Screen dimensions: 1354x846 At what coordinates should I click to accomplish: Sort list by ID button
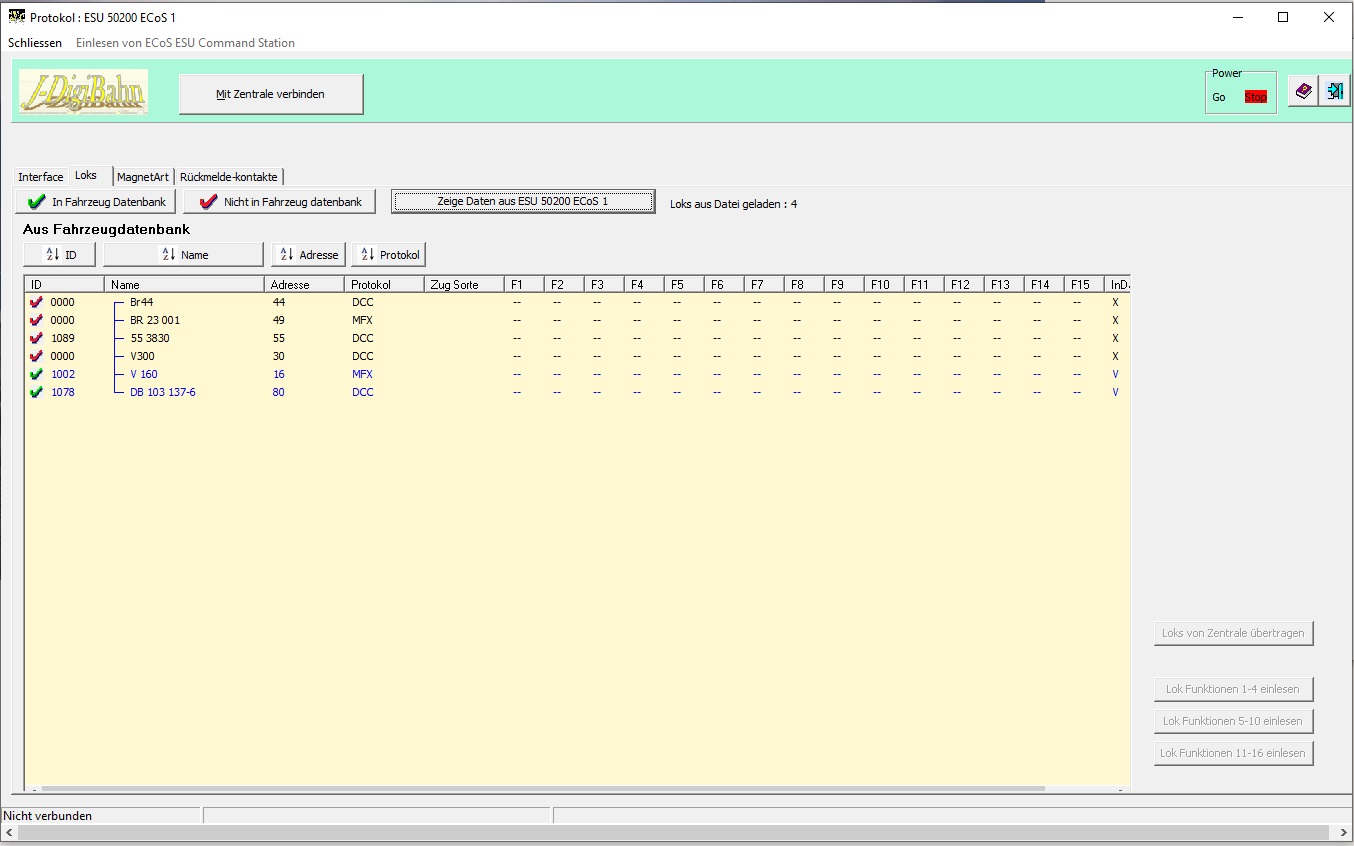point(60,255)
